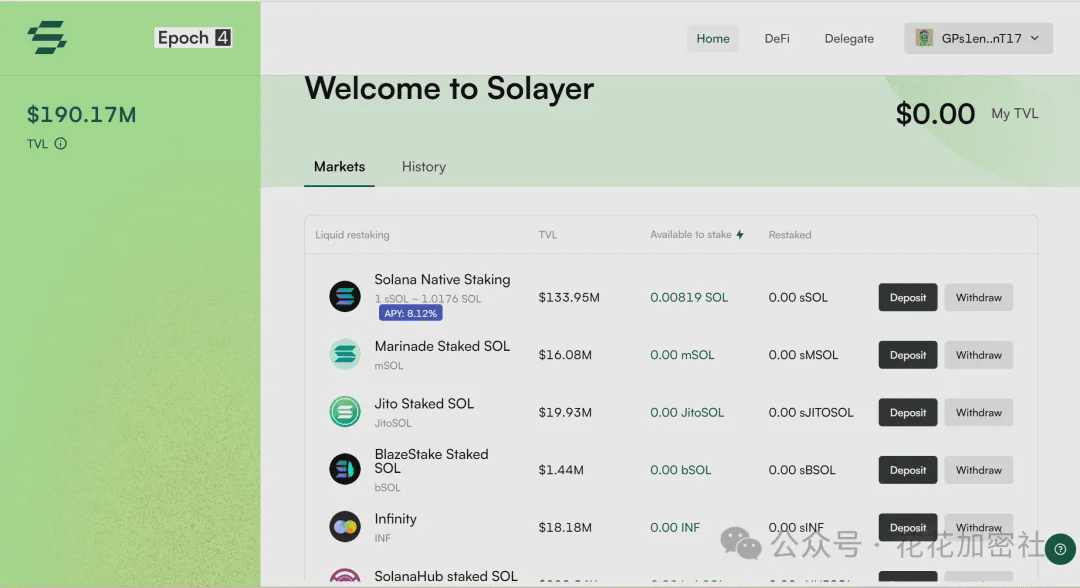Click the 0.00819 SOL available amount
The width and height of the screenshot is (1080, 588).
pos(689,297)
